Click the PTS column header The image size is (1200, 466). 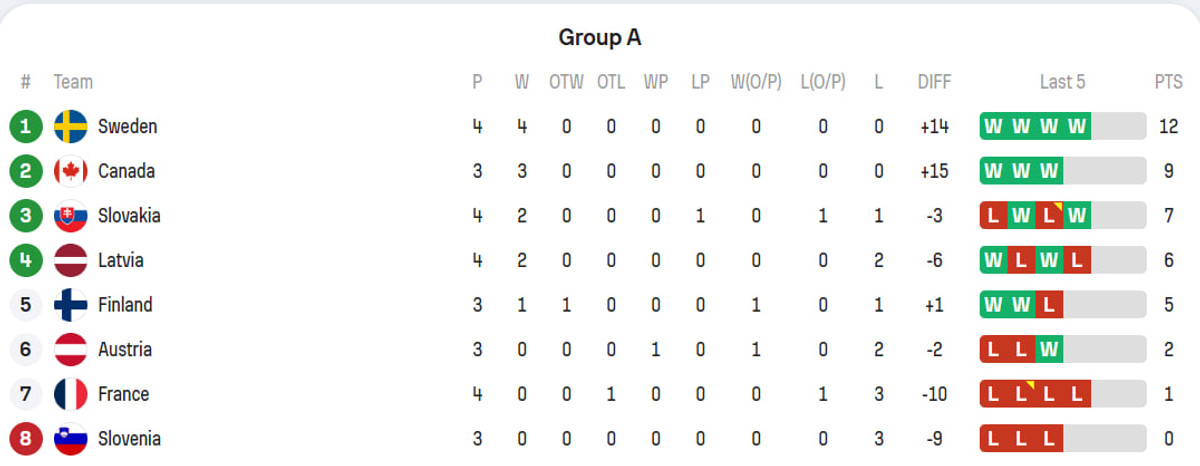click(x=1168, y=82)
